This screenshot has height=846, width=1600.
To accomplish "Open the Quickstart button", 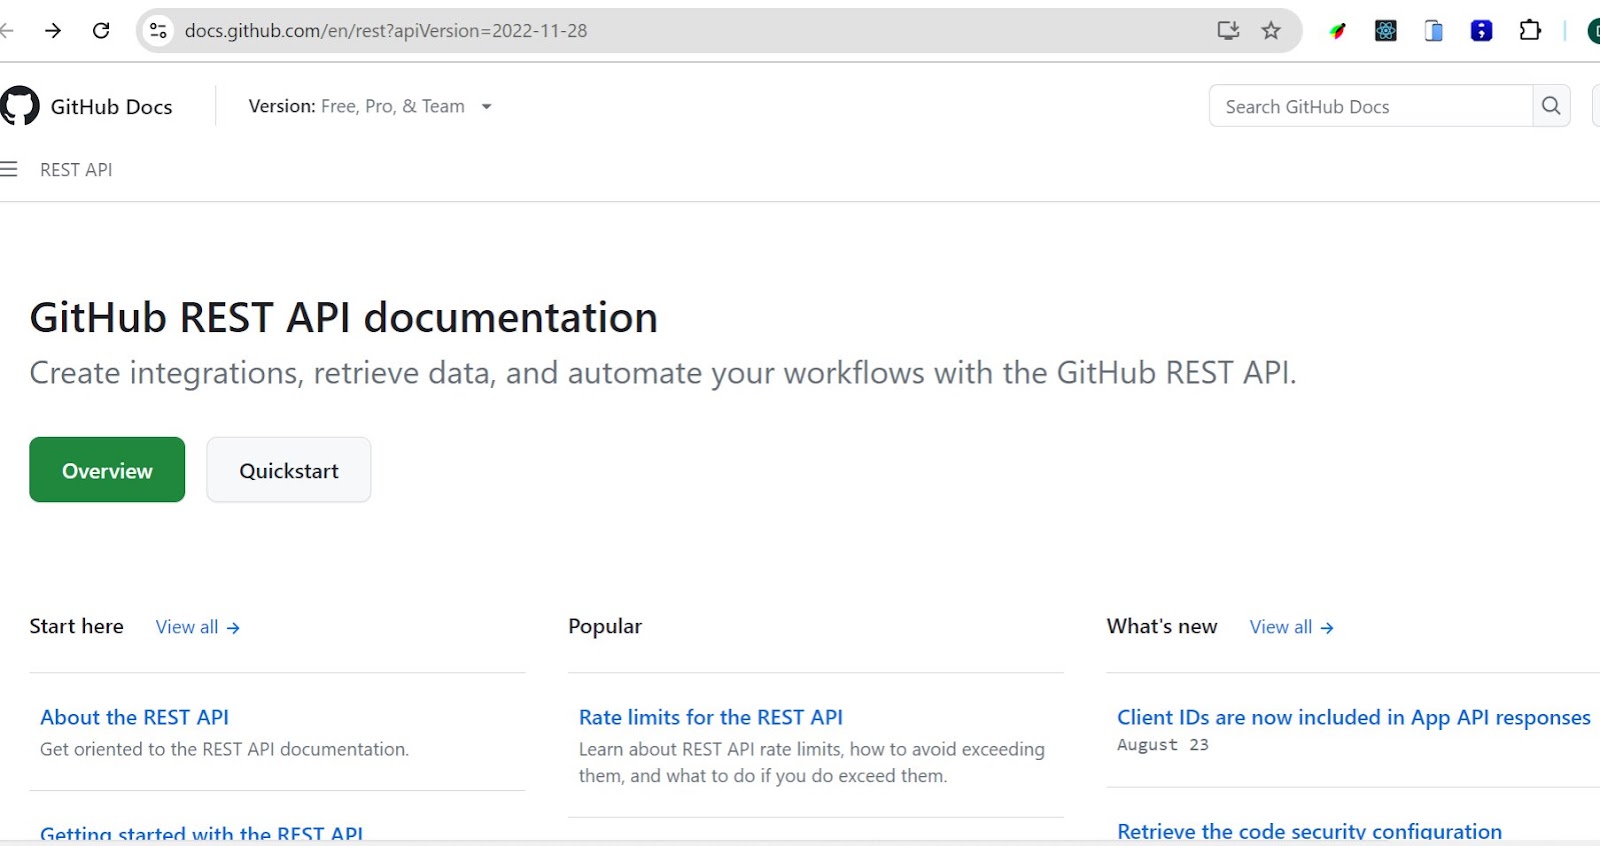I will tap(289, 470).
